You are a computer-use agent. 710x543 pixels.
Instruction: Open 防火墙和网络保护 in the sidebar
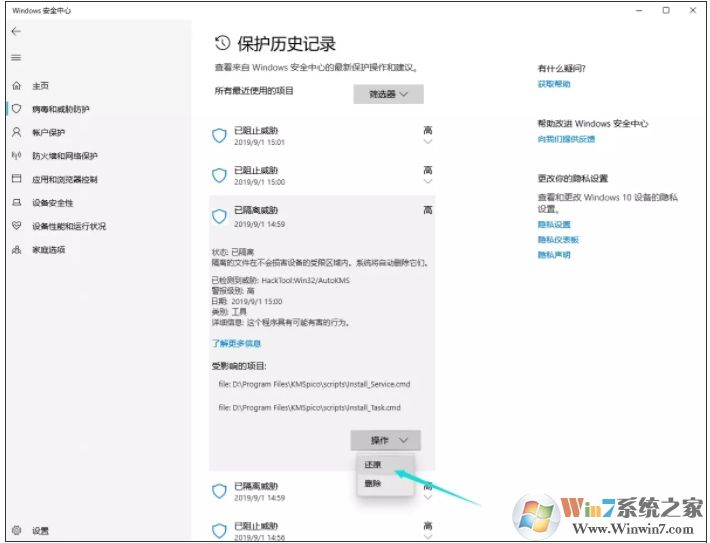point(65,156)
